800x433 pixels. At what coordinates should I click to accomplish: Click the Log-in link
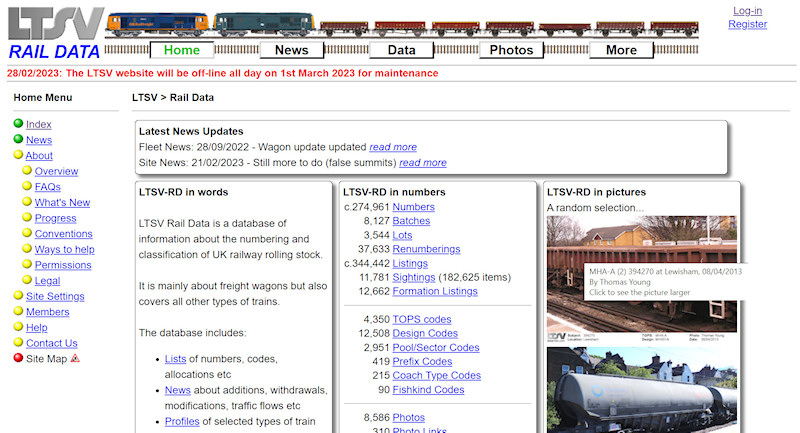[x=747, y=11]
